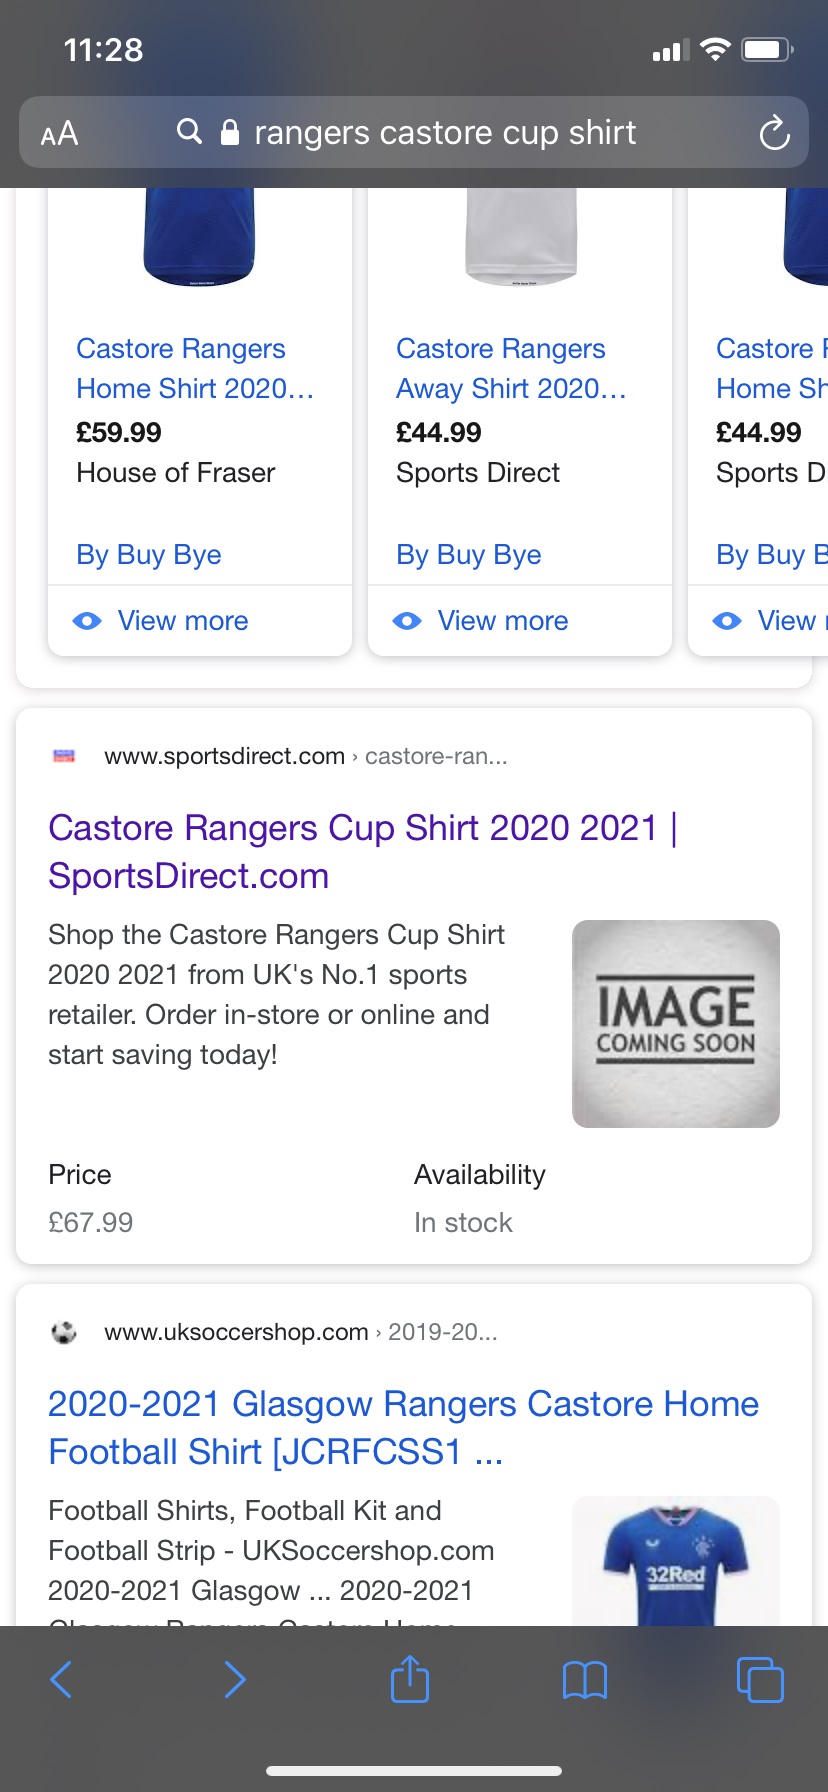Open the Safari tabs overview icon
828x1792 pixels.
[x=760, y=1679]
